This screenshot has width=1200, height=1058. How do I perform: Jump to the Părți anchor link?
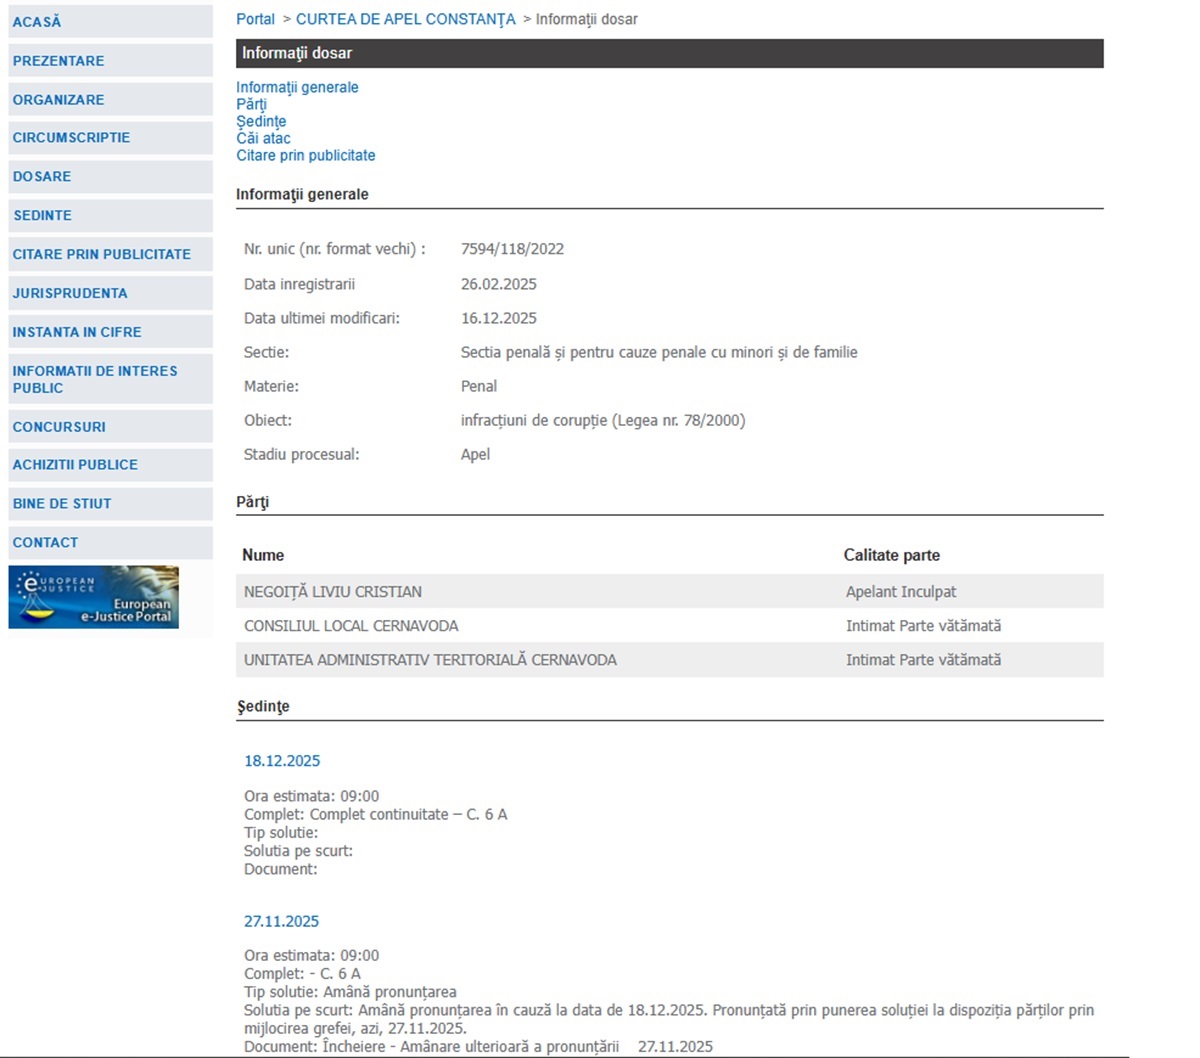coord(251,104)
